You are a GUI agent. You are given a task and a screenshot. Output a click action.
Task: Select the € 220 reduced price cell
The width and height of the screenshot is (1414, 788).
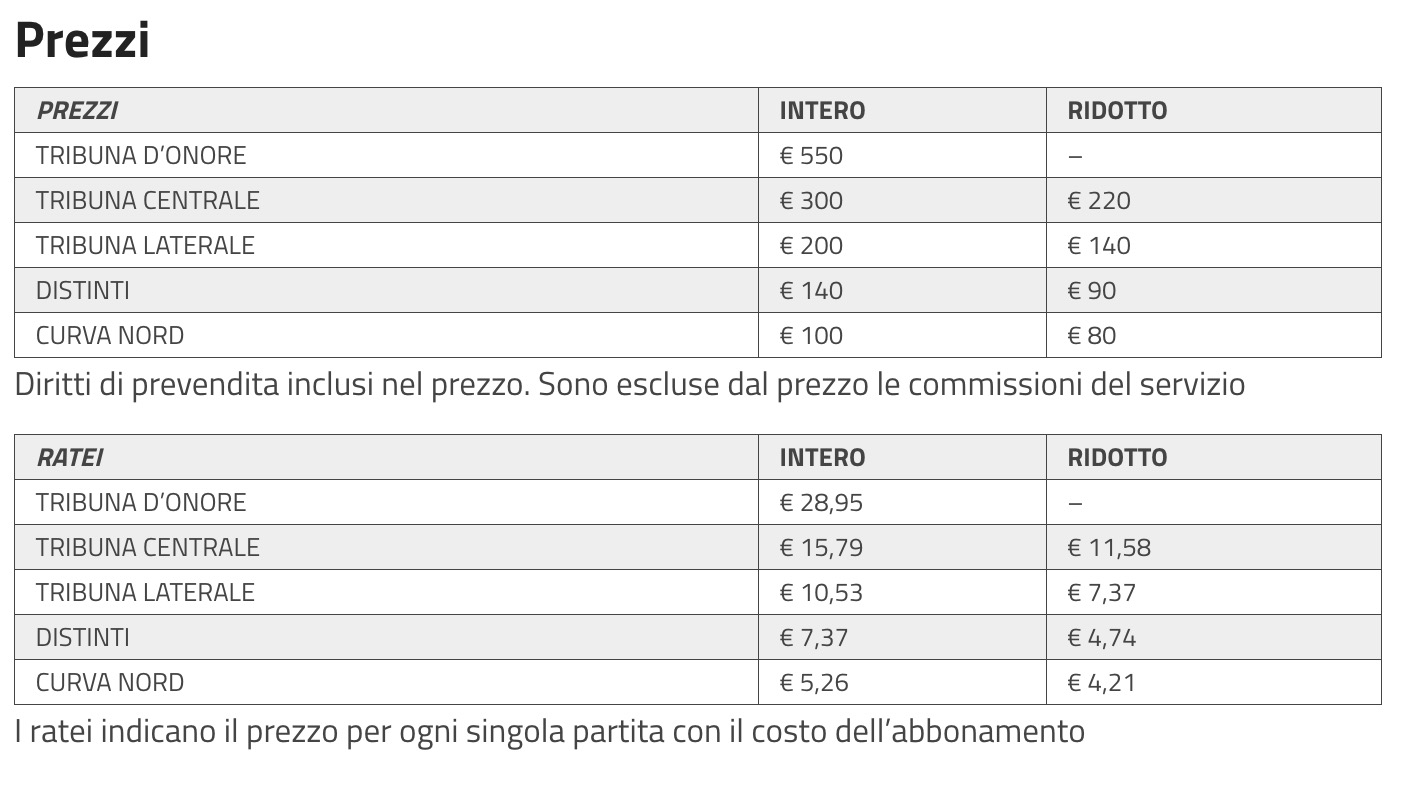click(x=1099, y=200)
